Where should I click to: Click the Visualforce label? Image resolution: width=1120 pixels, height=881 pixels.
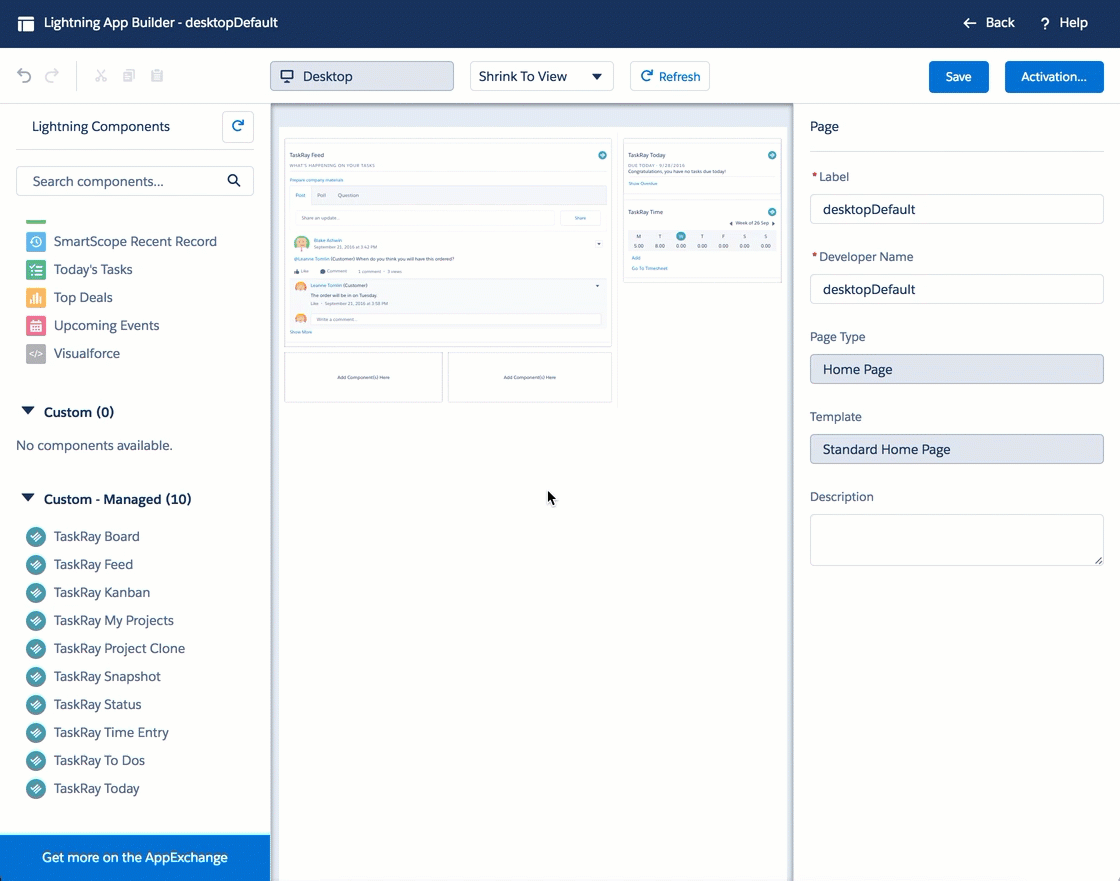tap(86, 354)
